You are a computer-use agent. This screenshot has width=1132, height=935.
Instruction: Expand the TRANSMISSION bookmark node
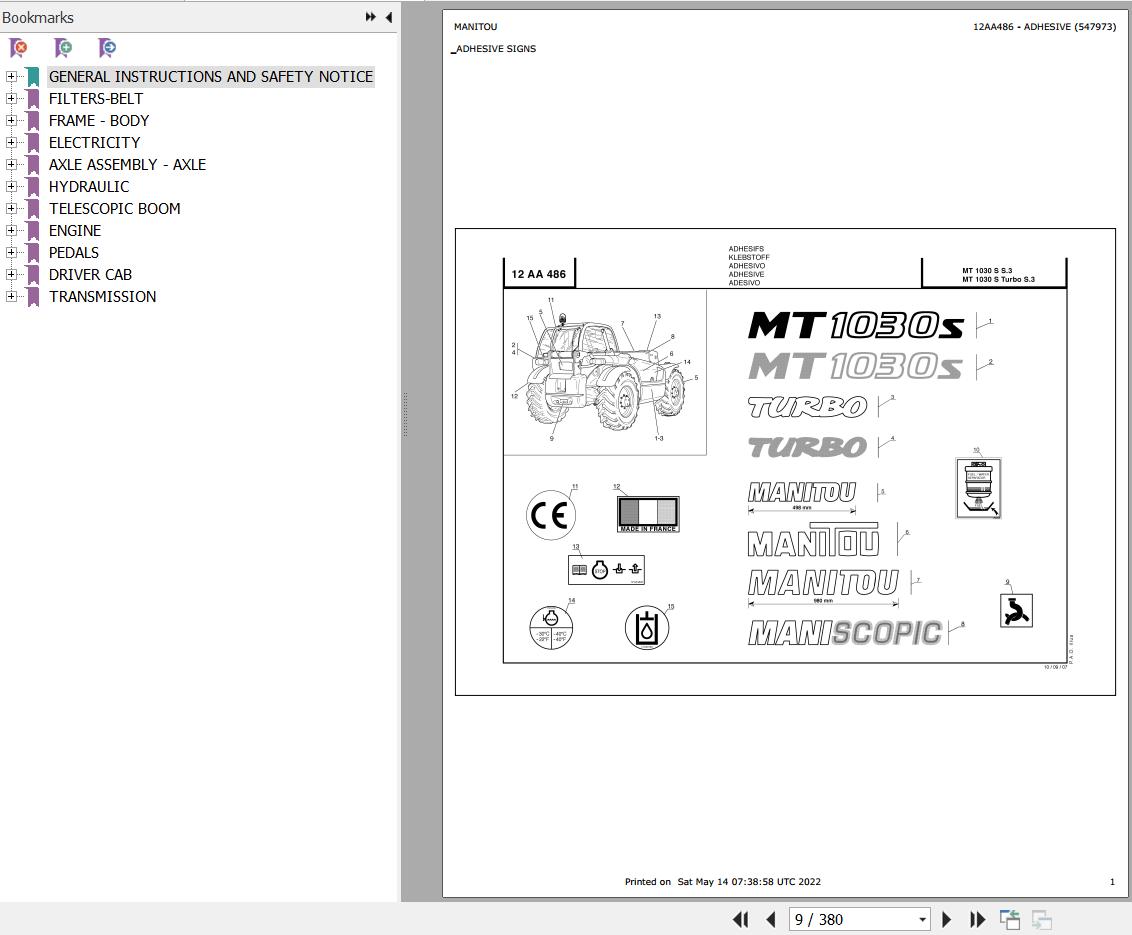(x=11, y=297)
